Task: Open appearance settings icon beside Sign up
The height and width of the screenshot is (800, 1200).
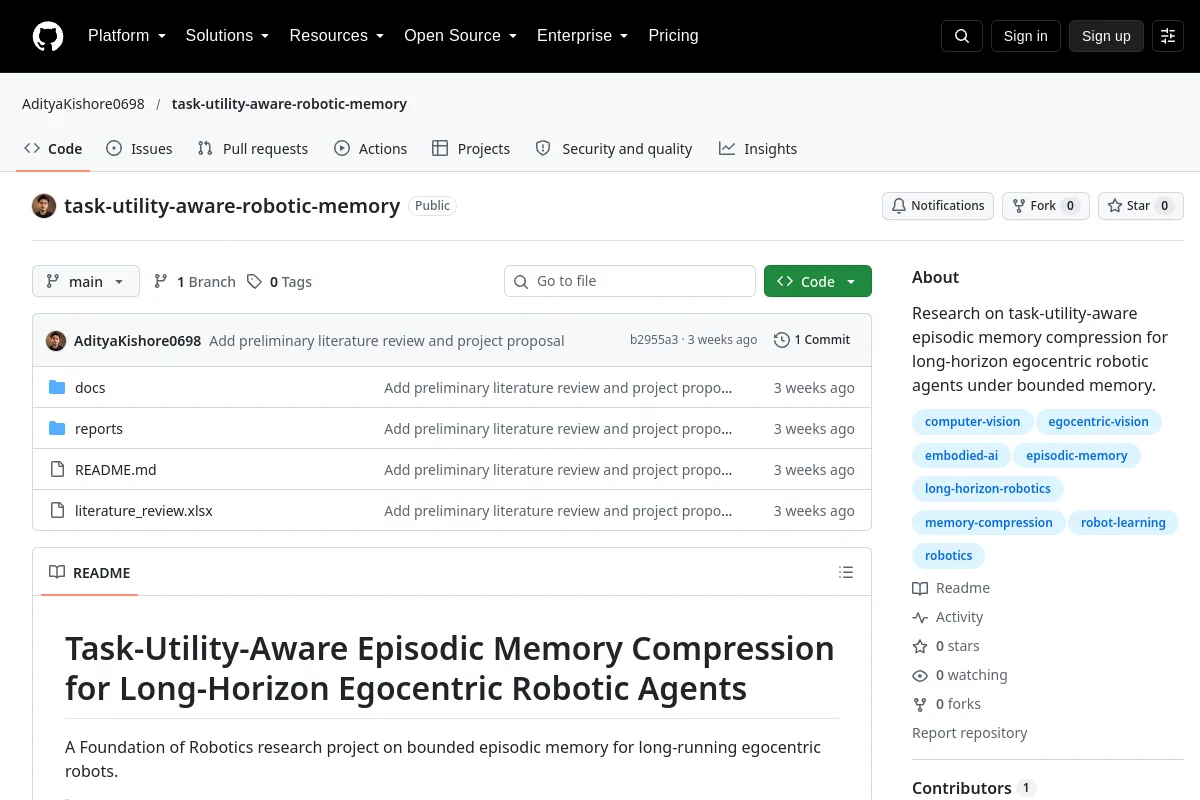Action: [1168, 36]
